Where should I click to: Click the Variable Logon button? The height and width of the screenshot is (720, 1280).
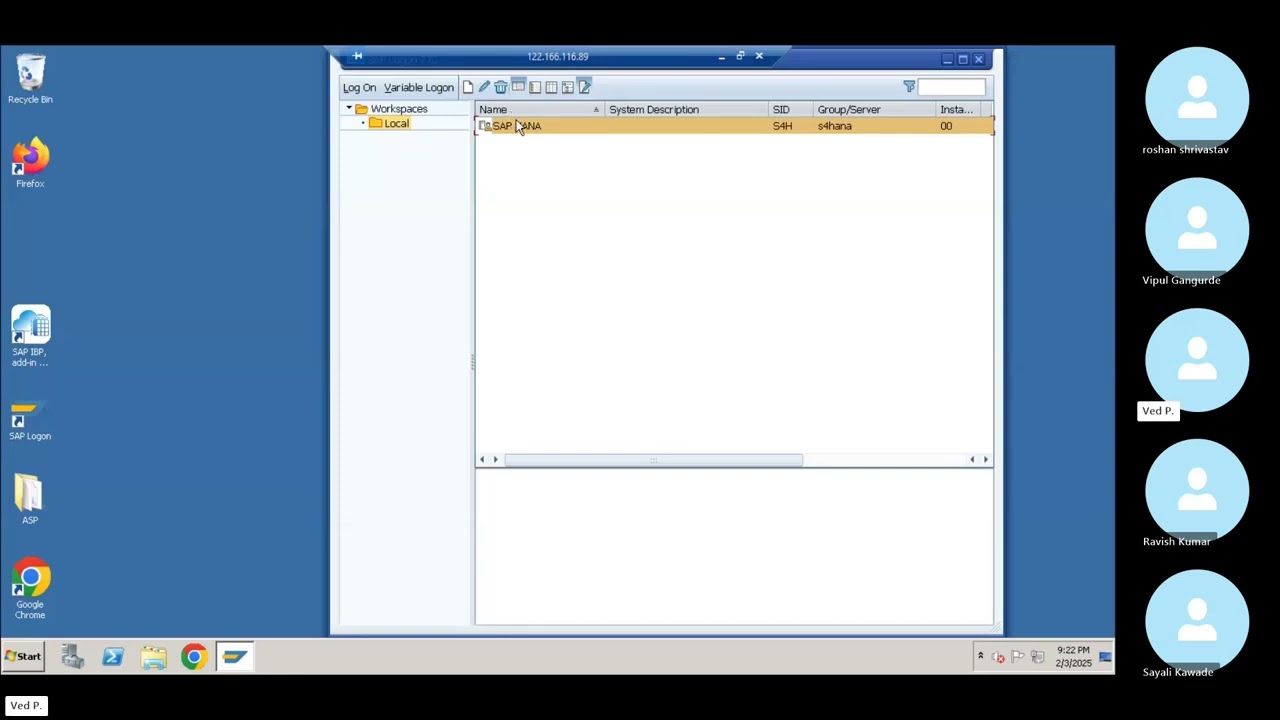pos(419,88)
